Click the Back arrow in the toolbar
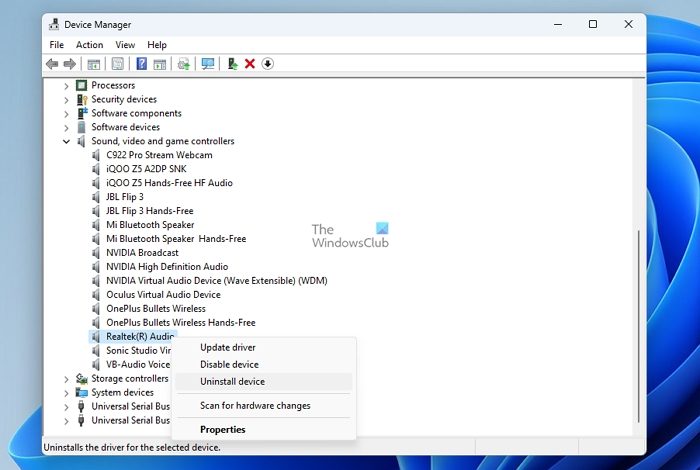The width and height of the screenshot is (700, 470). point(52,64)
